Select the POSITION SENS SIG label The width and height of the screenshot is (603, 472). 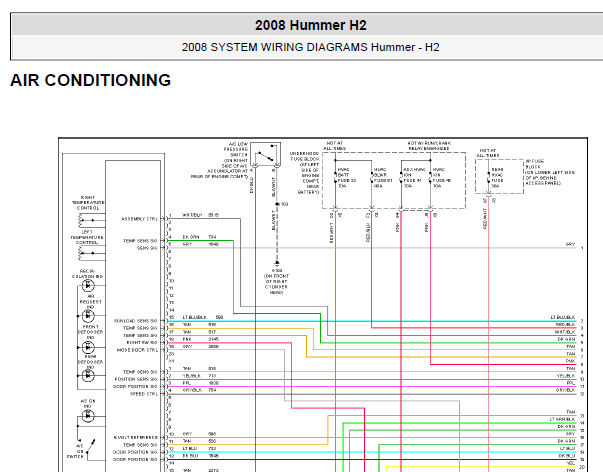tap(136, 379)
